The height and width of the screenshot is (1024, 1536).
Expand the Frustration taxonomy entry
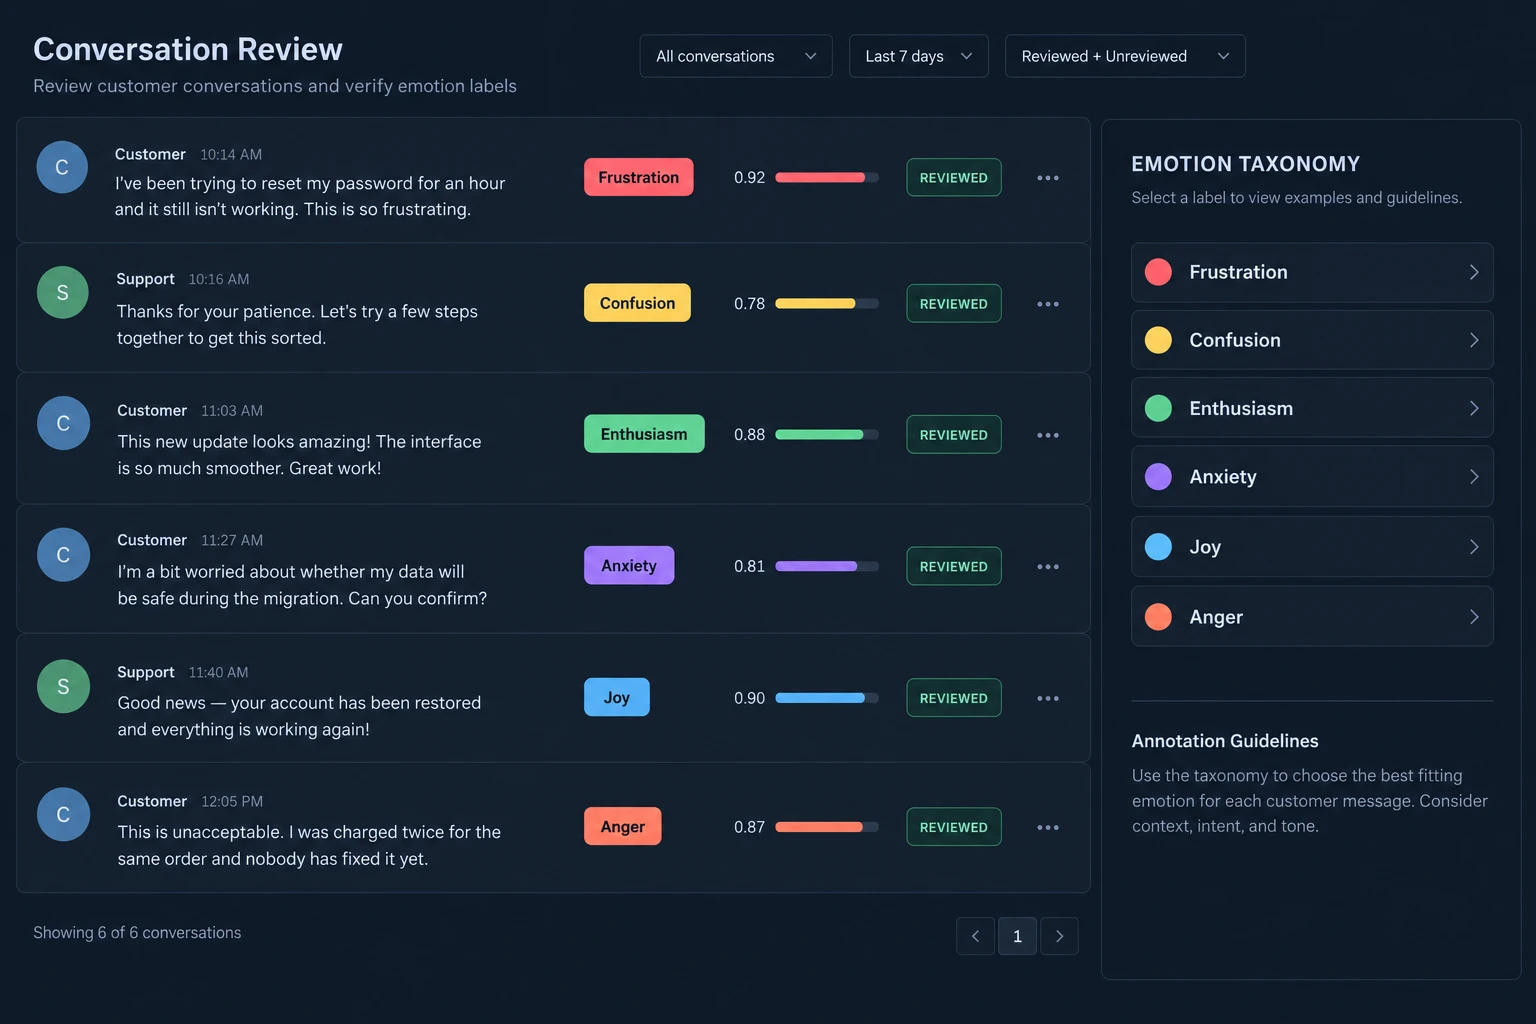[1312, 272]
